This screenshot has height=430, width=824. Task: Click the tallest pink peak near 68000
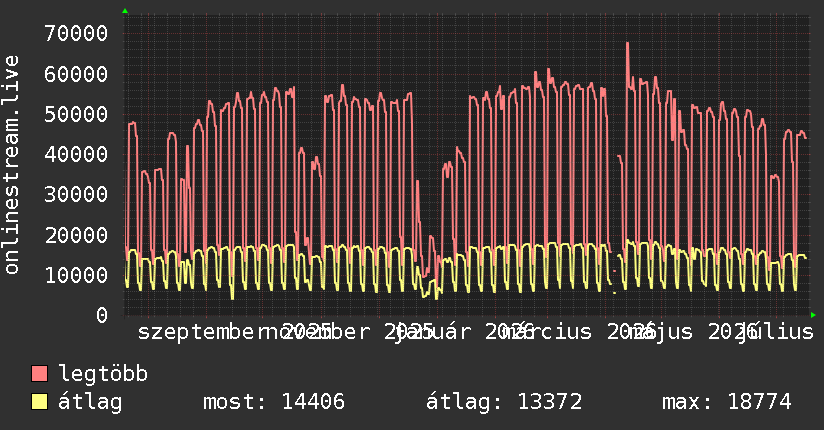pyautogui.click(x=627, y=44)
